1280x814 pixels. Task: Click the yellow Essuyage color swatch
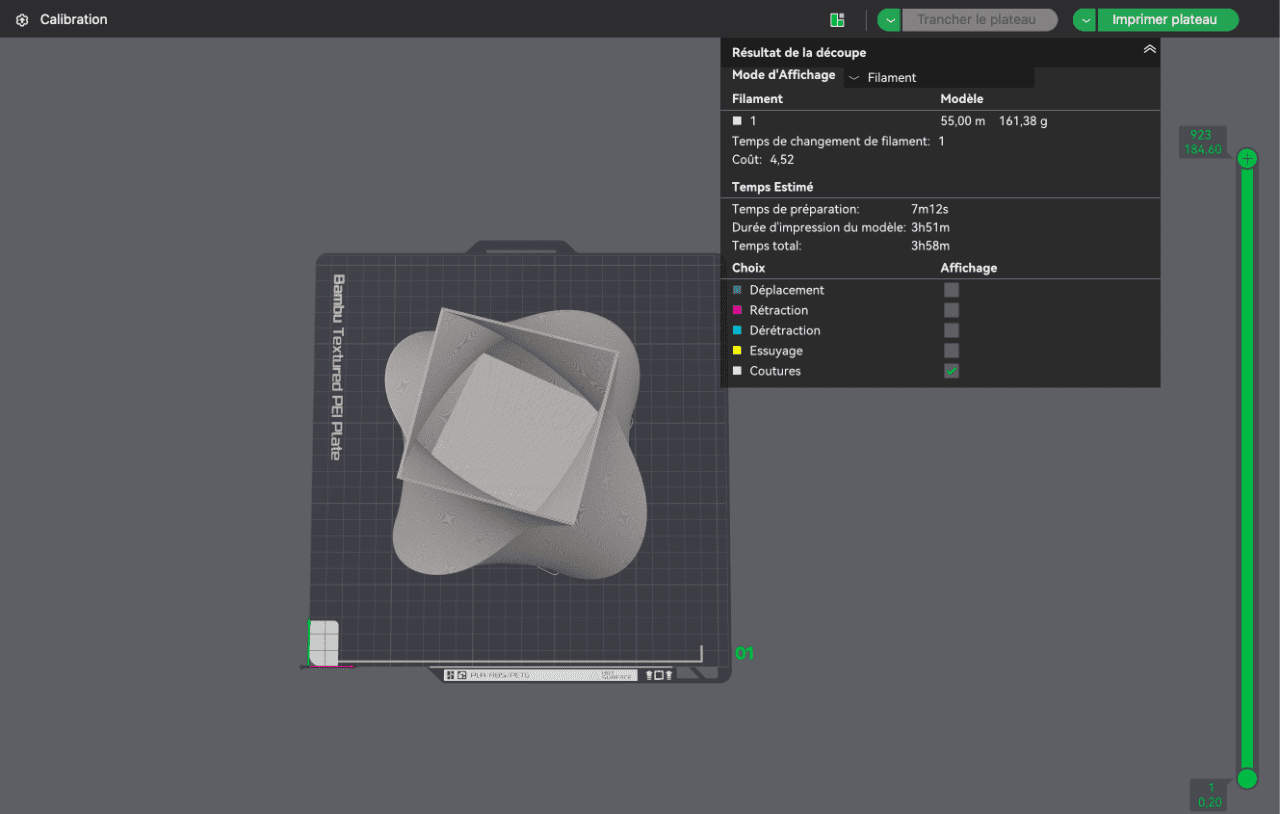[738, 351]
